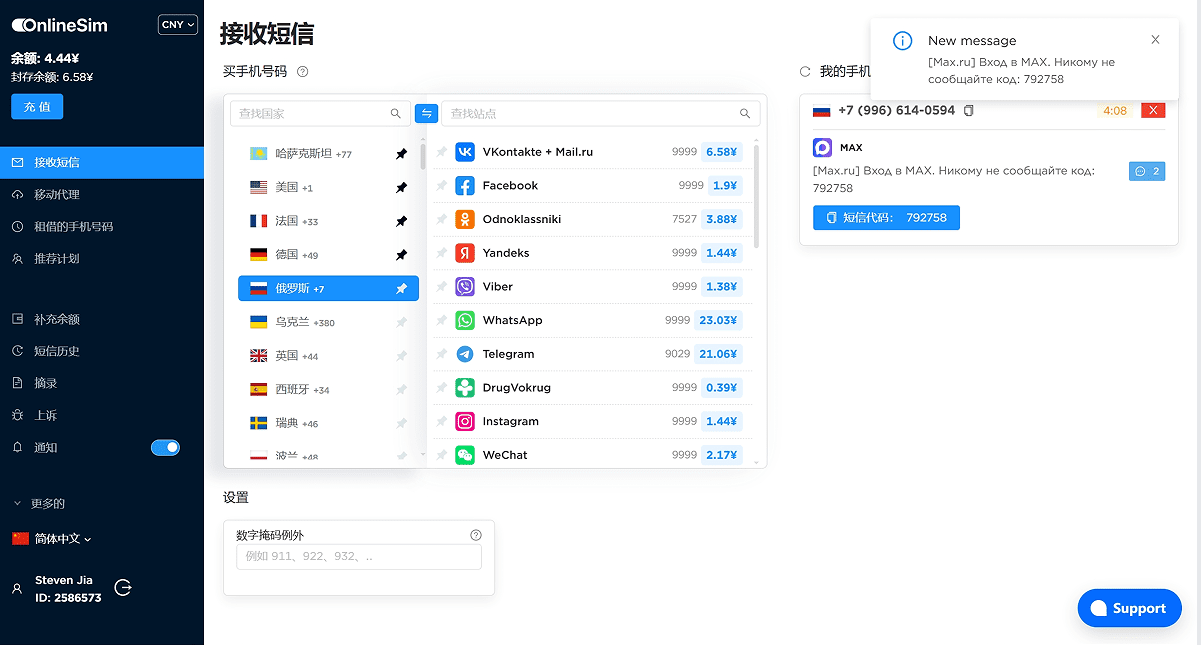
Task: Click the swap country/service arrows icon
Action: tap(427, 113)
